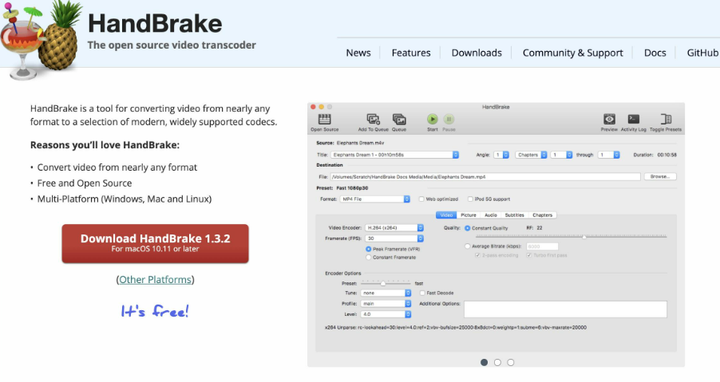Open the Format dropdown showing MP4 File
Image resolution: width=720 pixels, height=382 pixels.
click(x=375, y=199)
